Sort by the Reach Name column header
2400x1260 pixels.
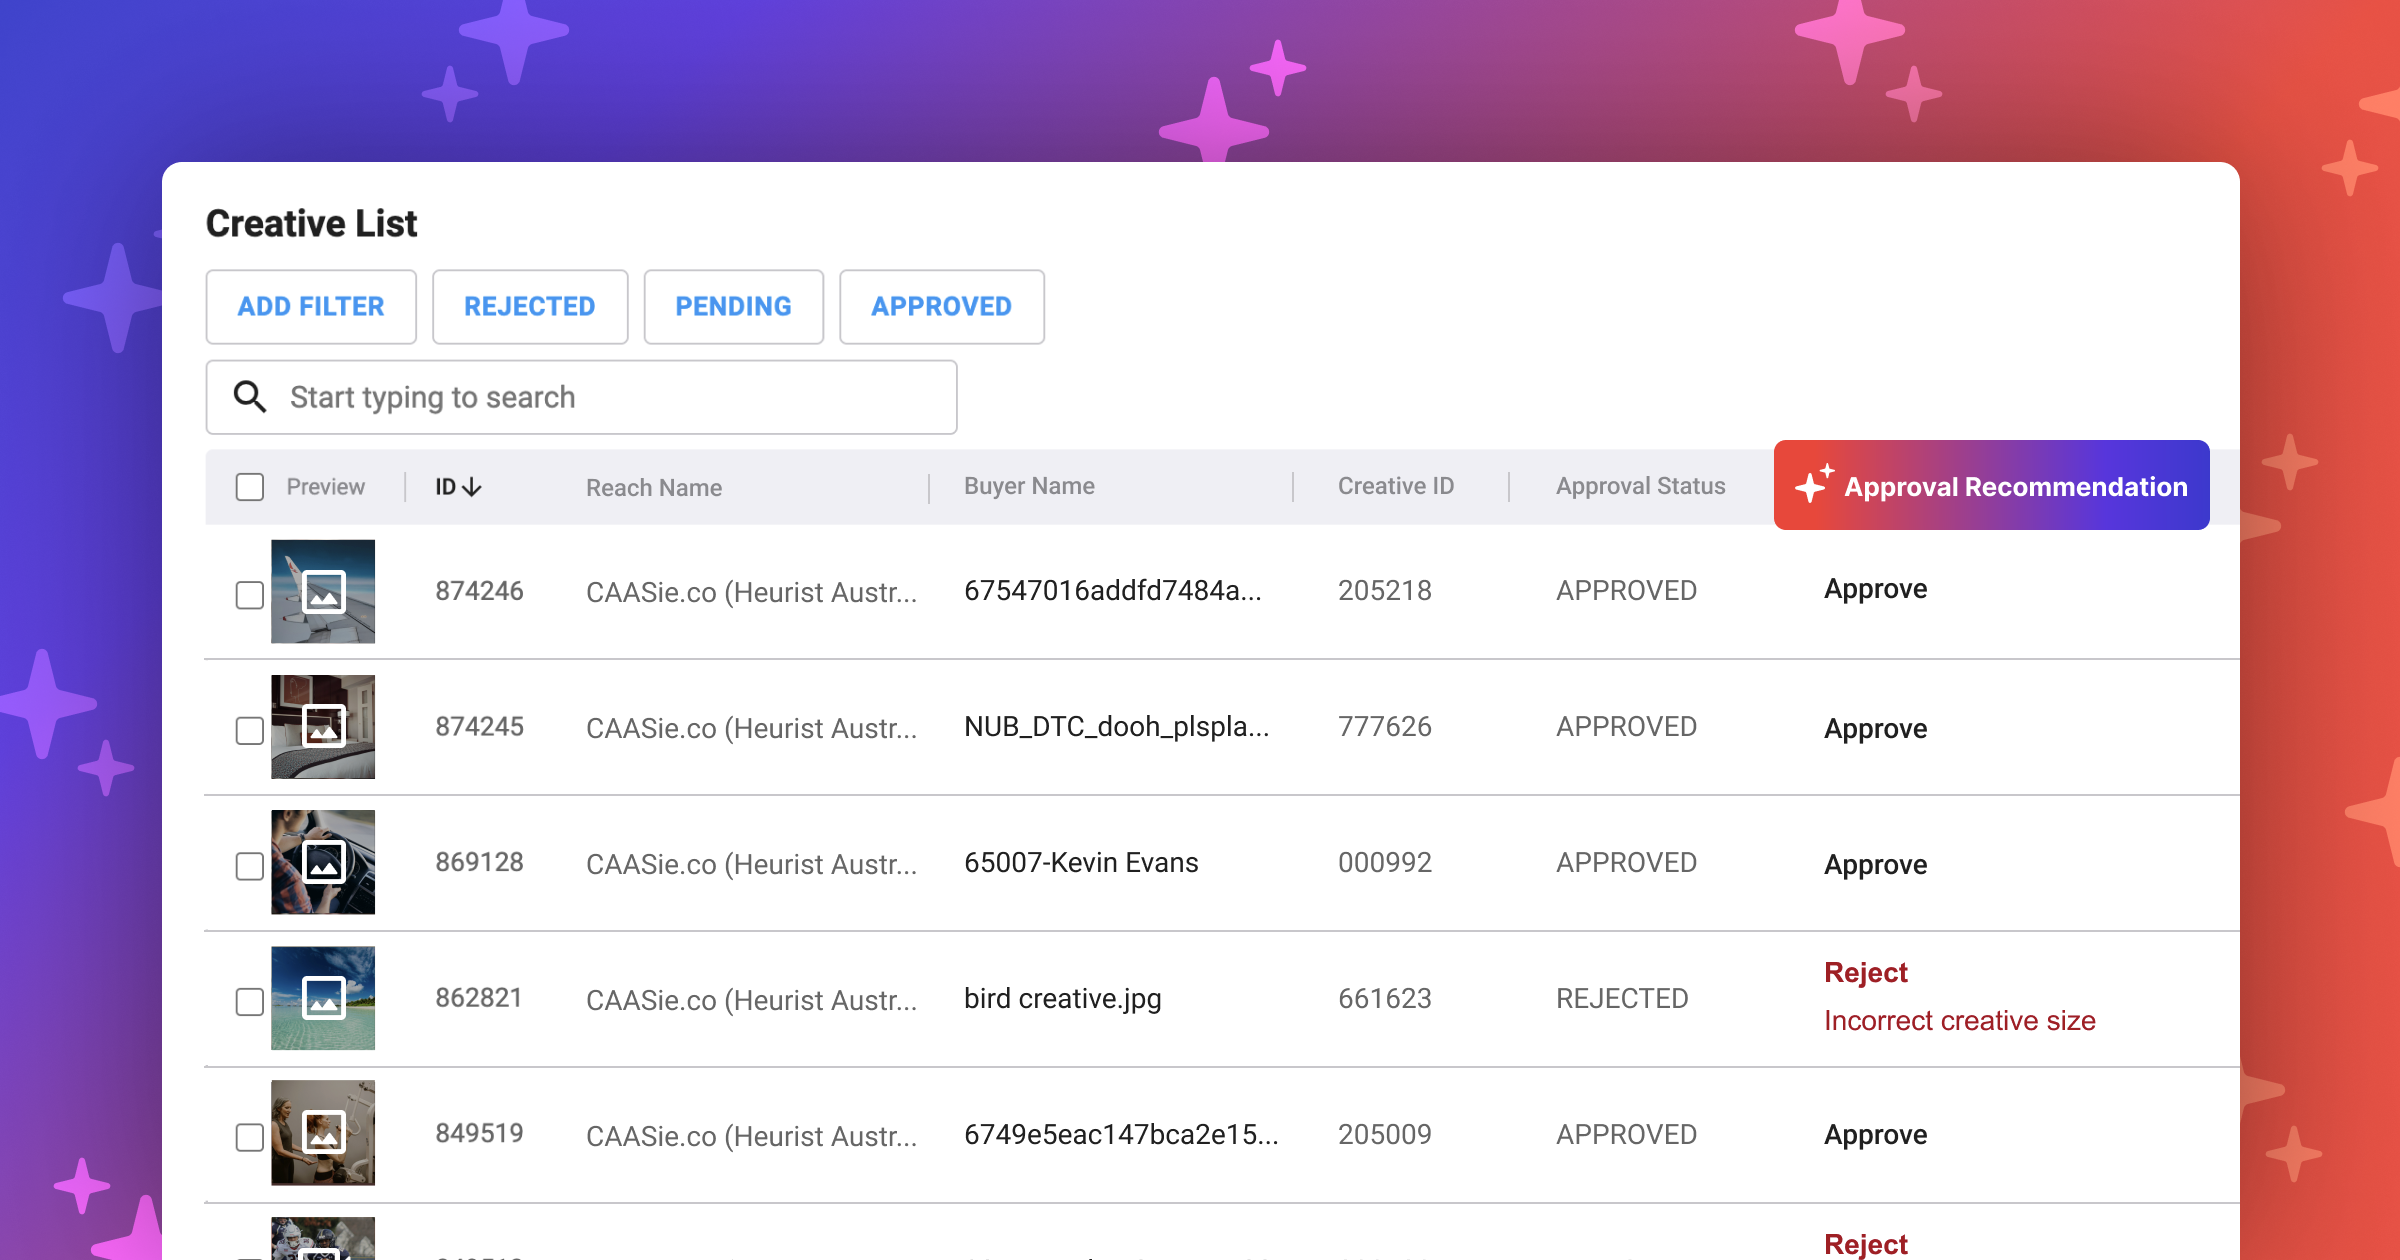click(x=653, y=488)
